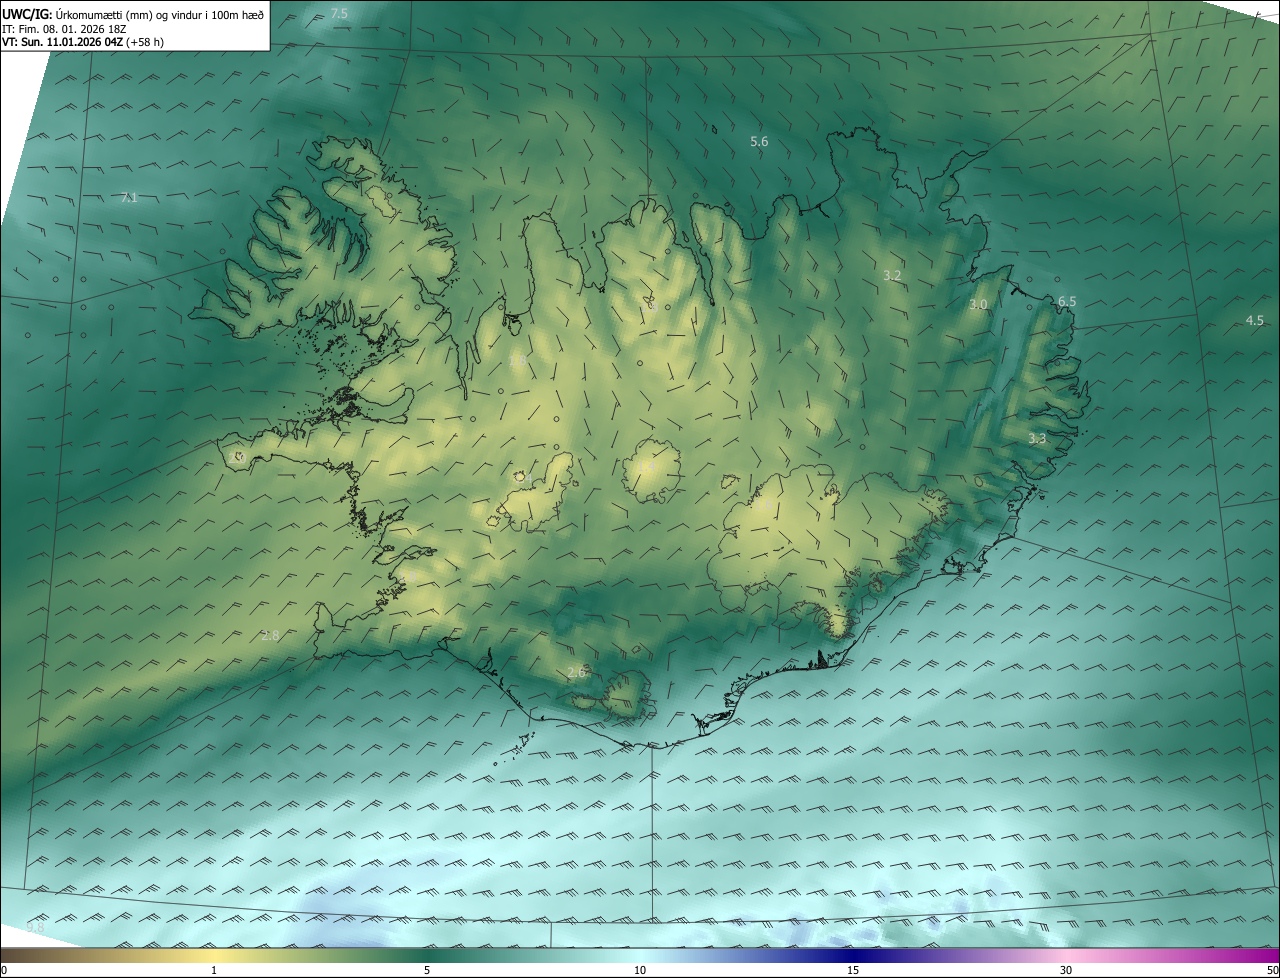
Task: Click the 2.6 value label near south coast
Action: click(576, 672)
